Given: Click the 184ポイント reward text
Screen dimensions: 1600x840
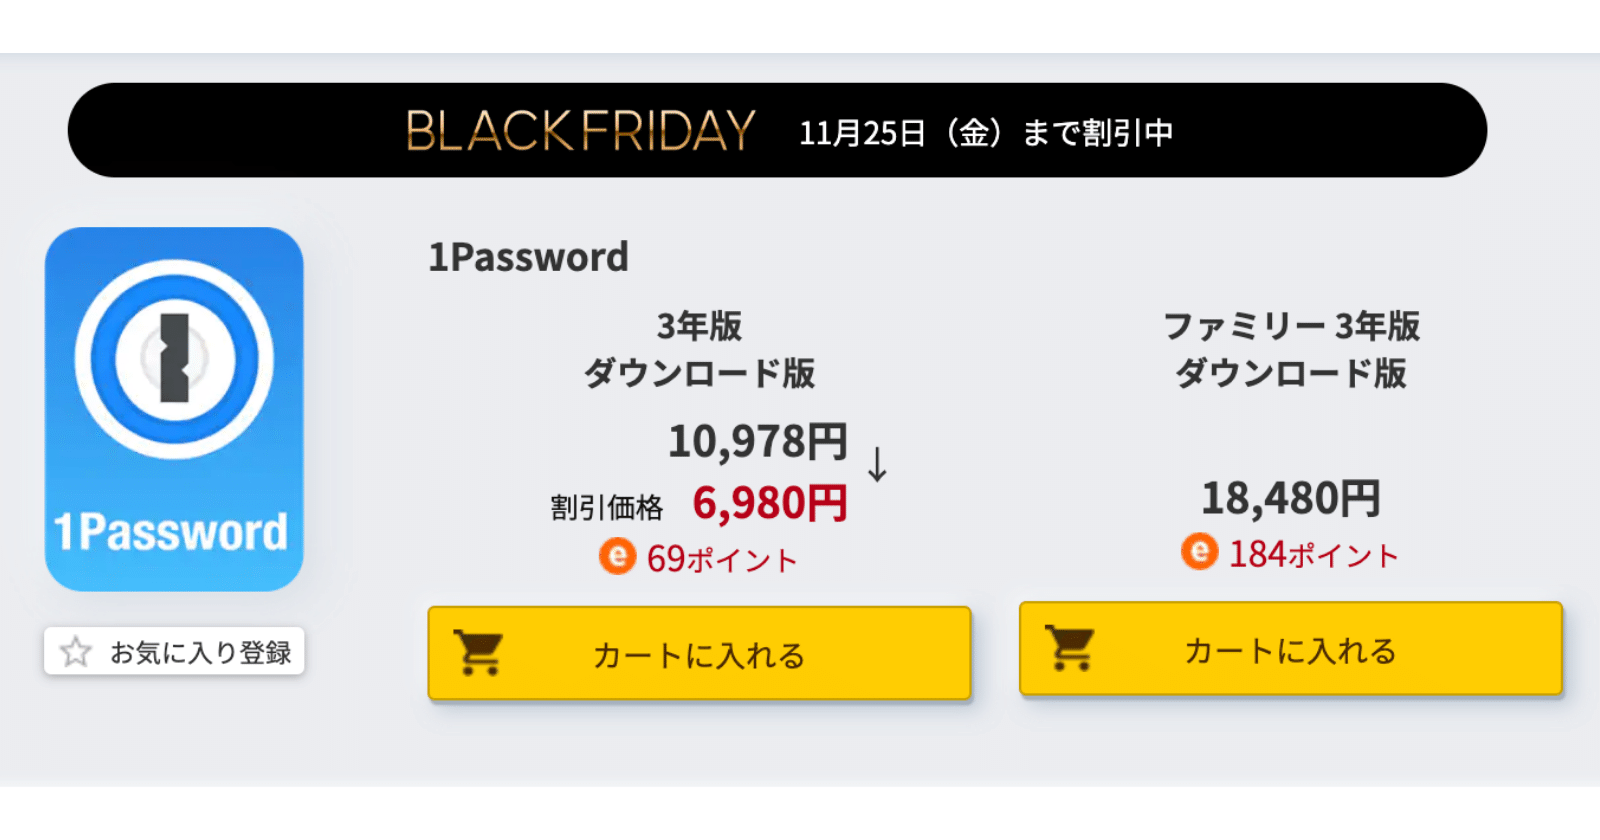Looking at the screenshot, I should pos(1313,553).
